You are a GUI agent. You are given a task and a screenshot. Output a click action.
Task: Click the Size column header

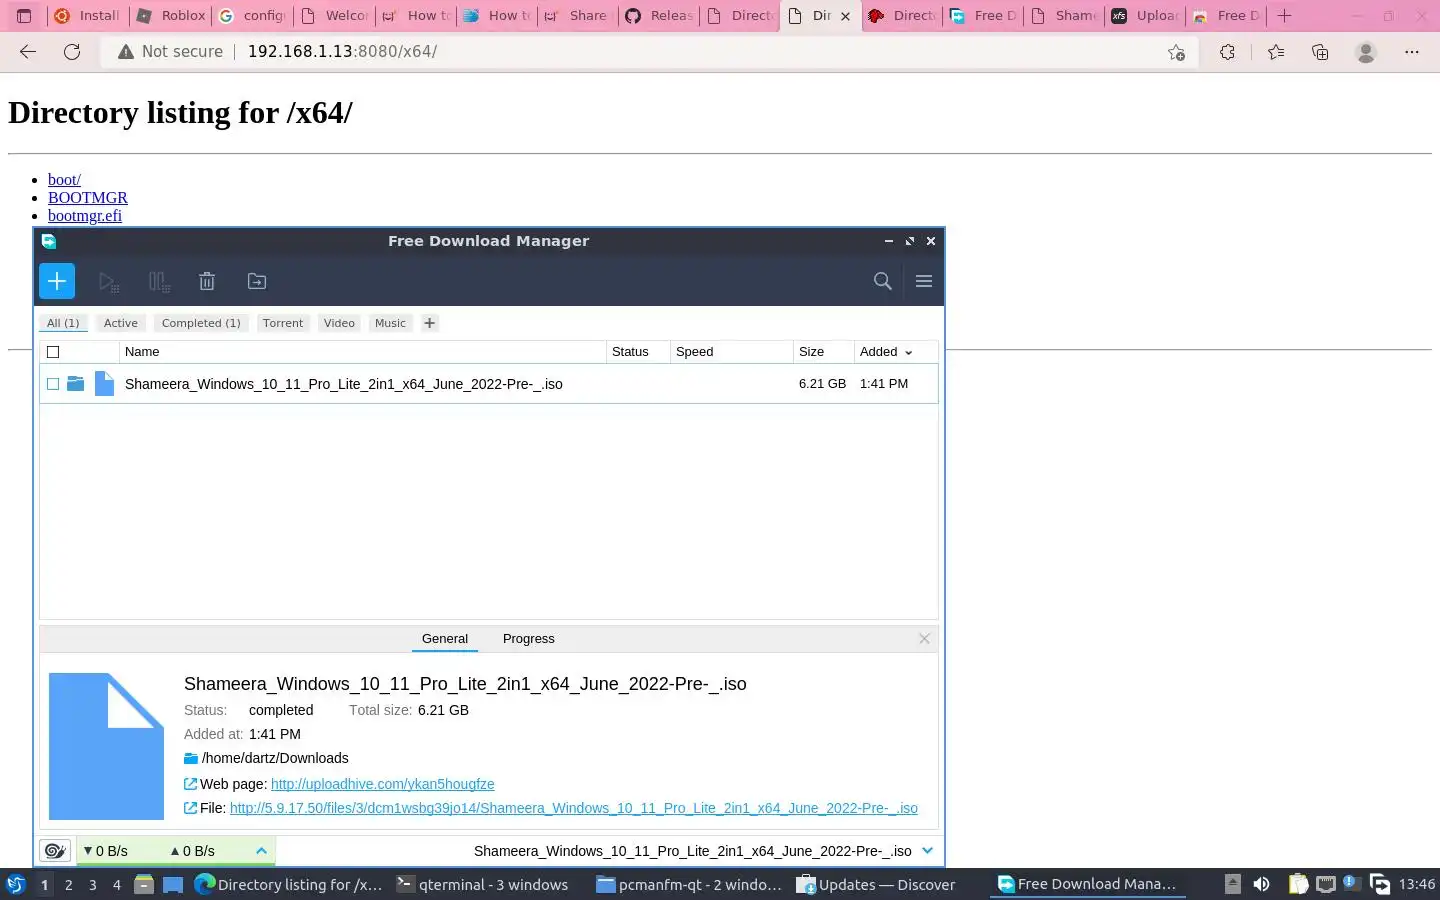click(x=823, y=352)
